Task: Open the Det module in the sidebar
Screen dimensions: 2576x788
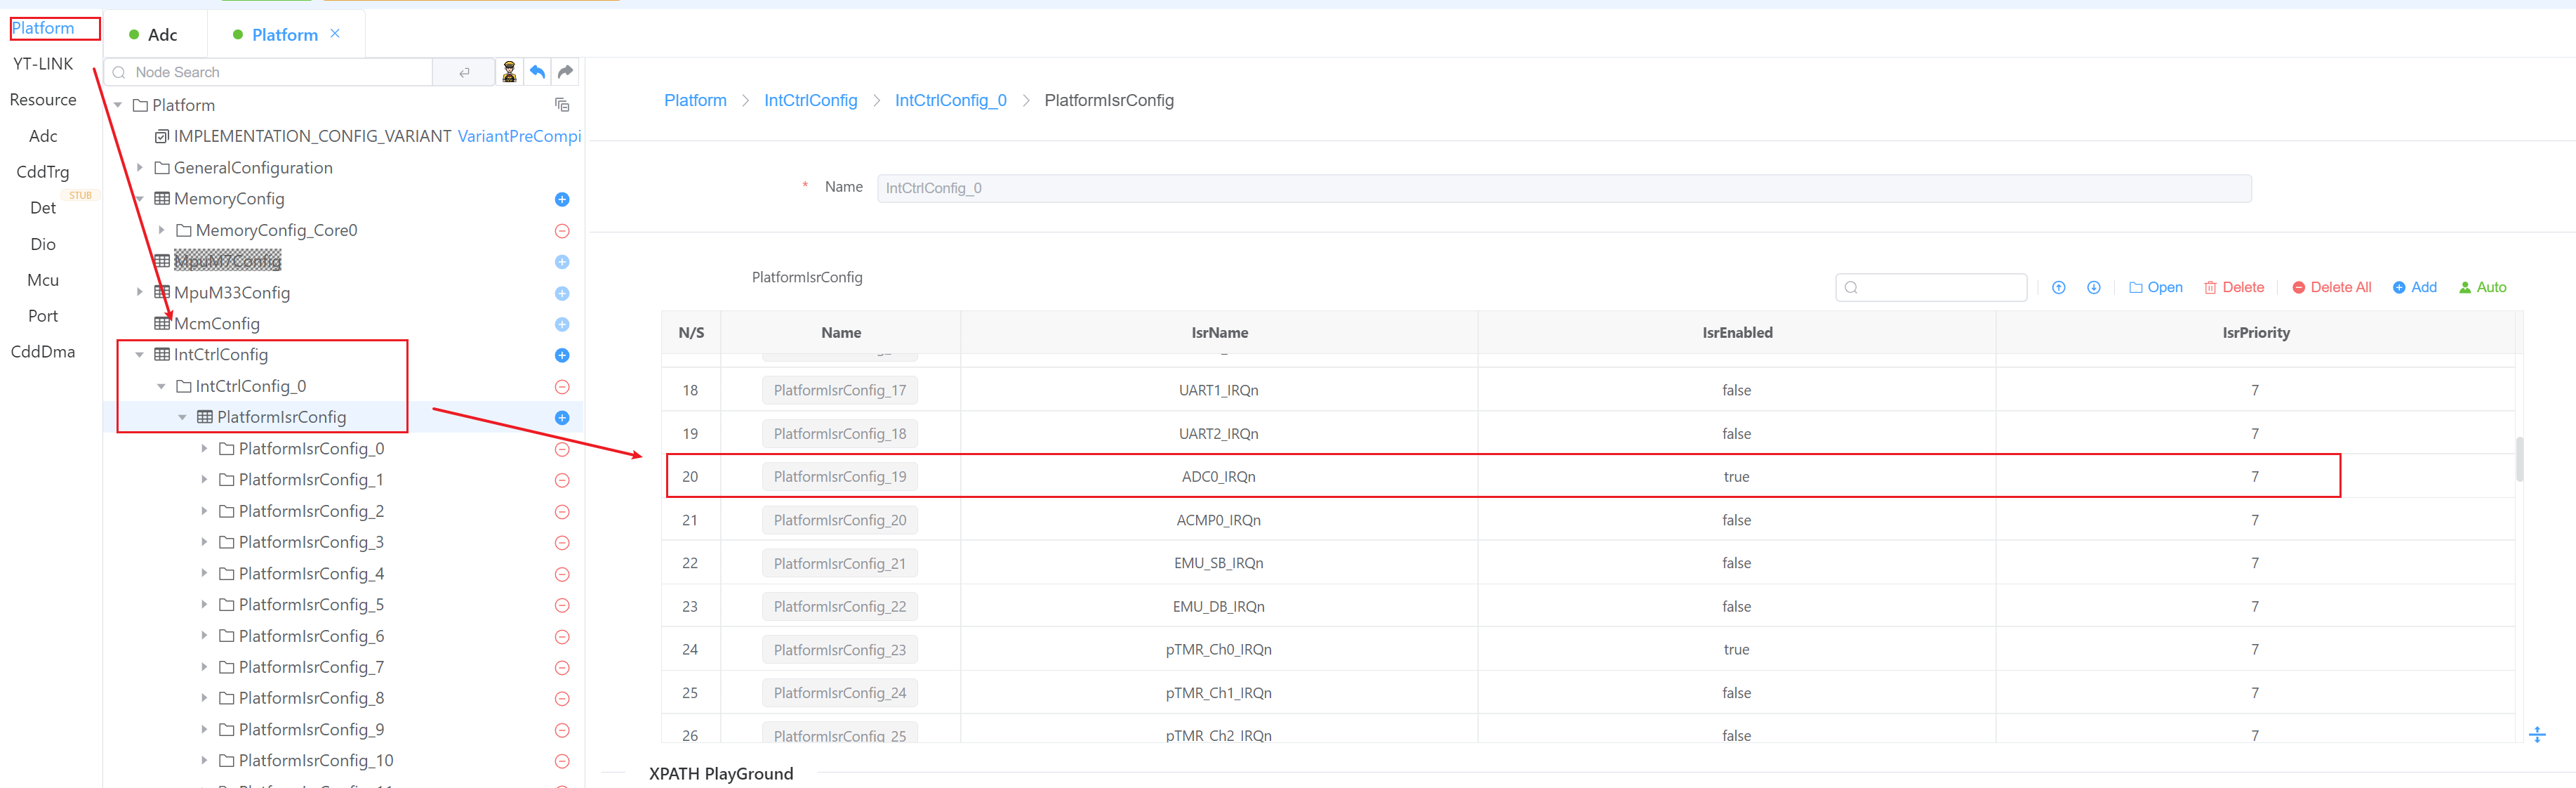Action: point(43,208)
